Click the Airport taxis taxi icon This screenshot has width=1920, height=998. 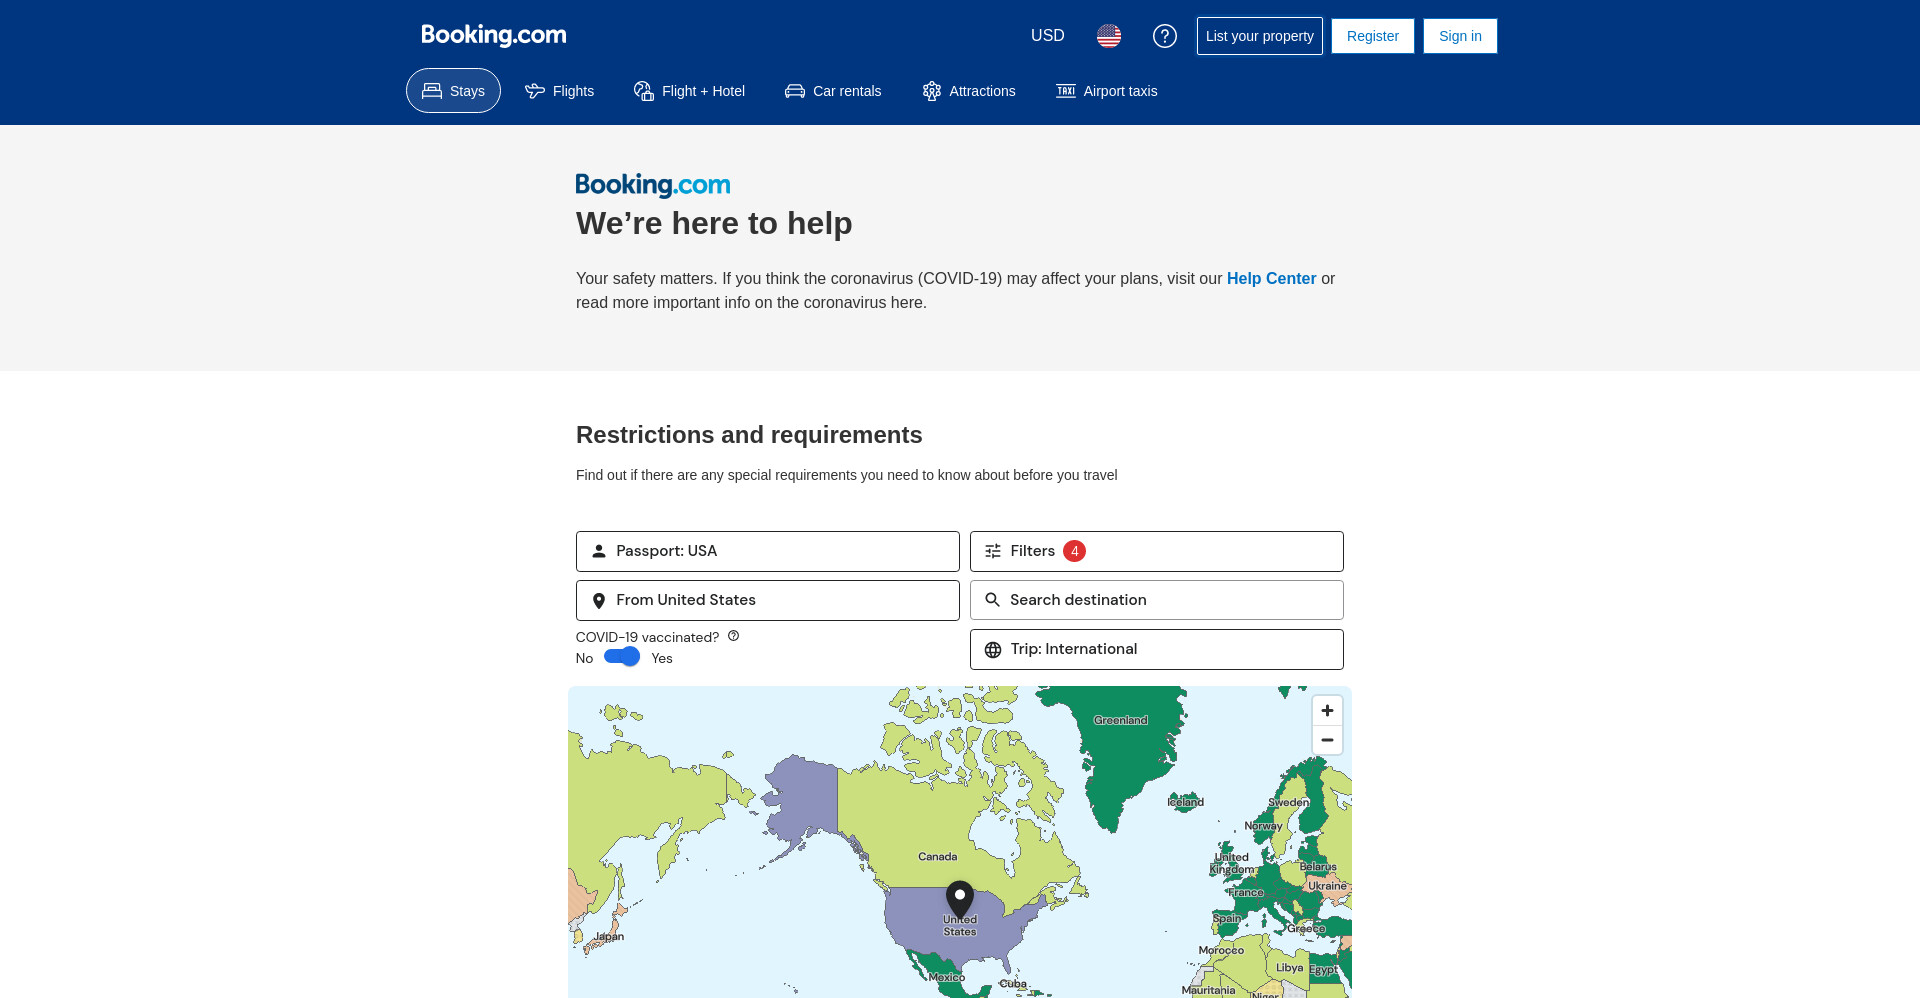click(x=1066, y=91)
